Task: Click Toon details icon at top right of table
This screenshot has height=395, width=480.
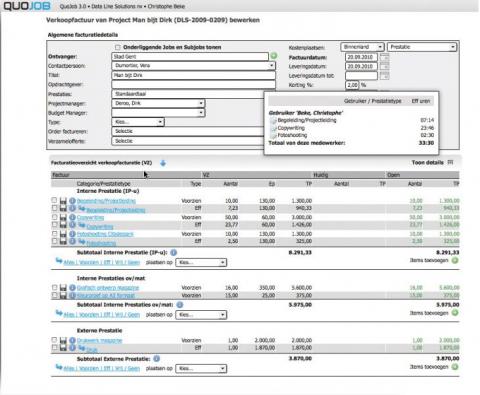Action: [x=450, y=162]
